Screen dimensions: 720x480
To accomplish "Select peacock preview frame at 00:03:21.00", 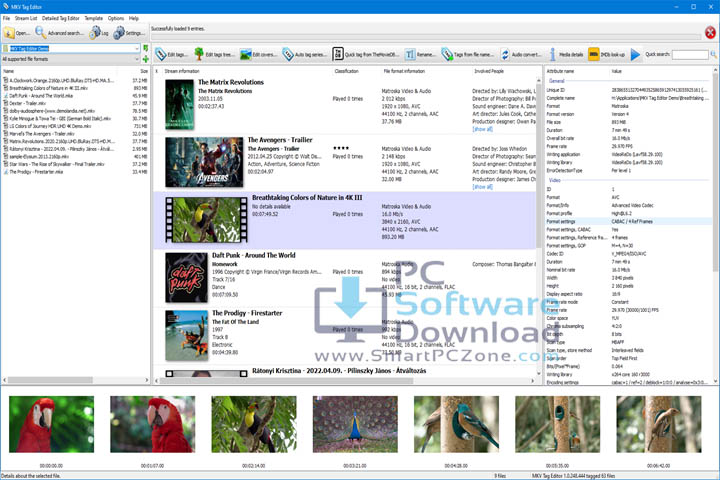I will click(355, 424).
